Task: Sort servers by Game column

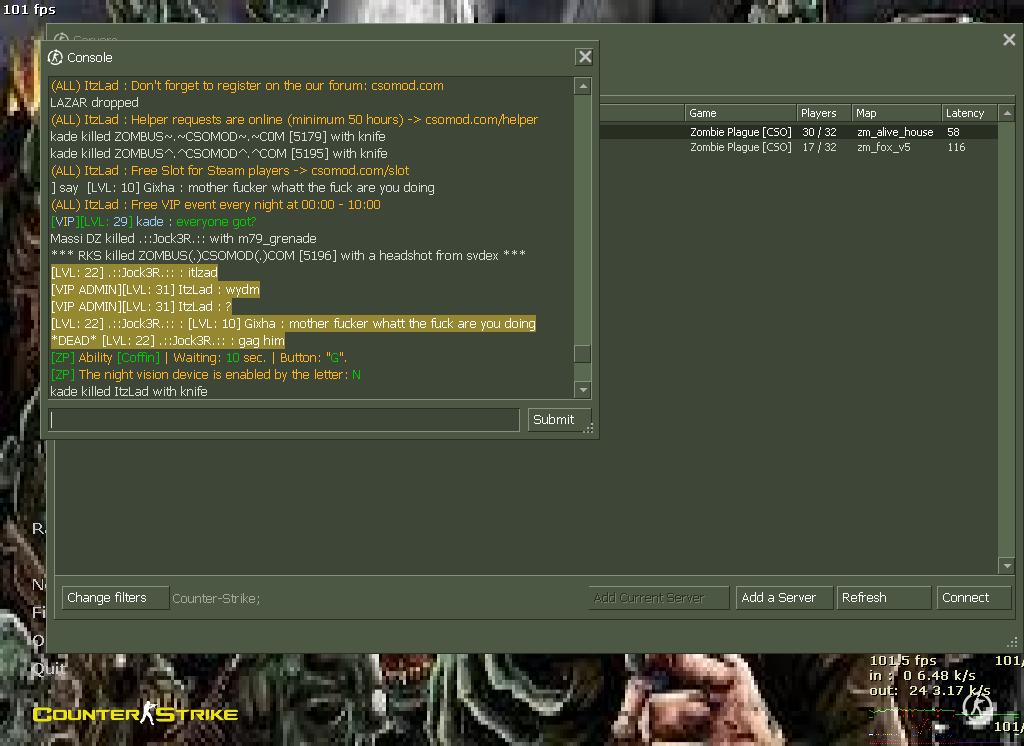Action: point(740,113)
